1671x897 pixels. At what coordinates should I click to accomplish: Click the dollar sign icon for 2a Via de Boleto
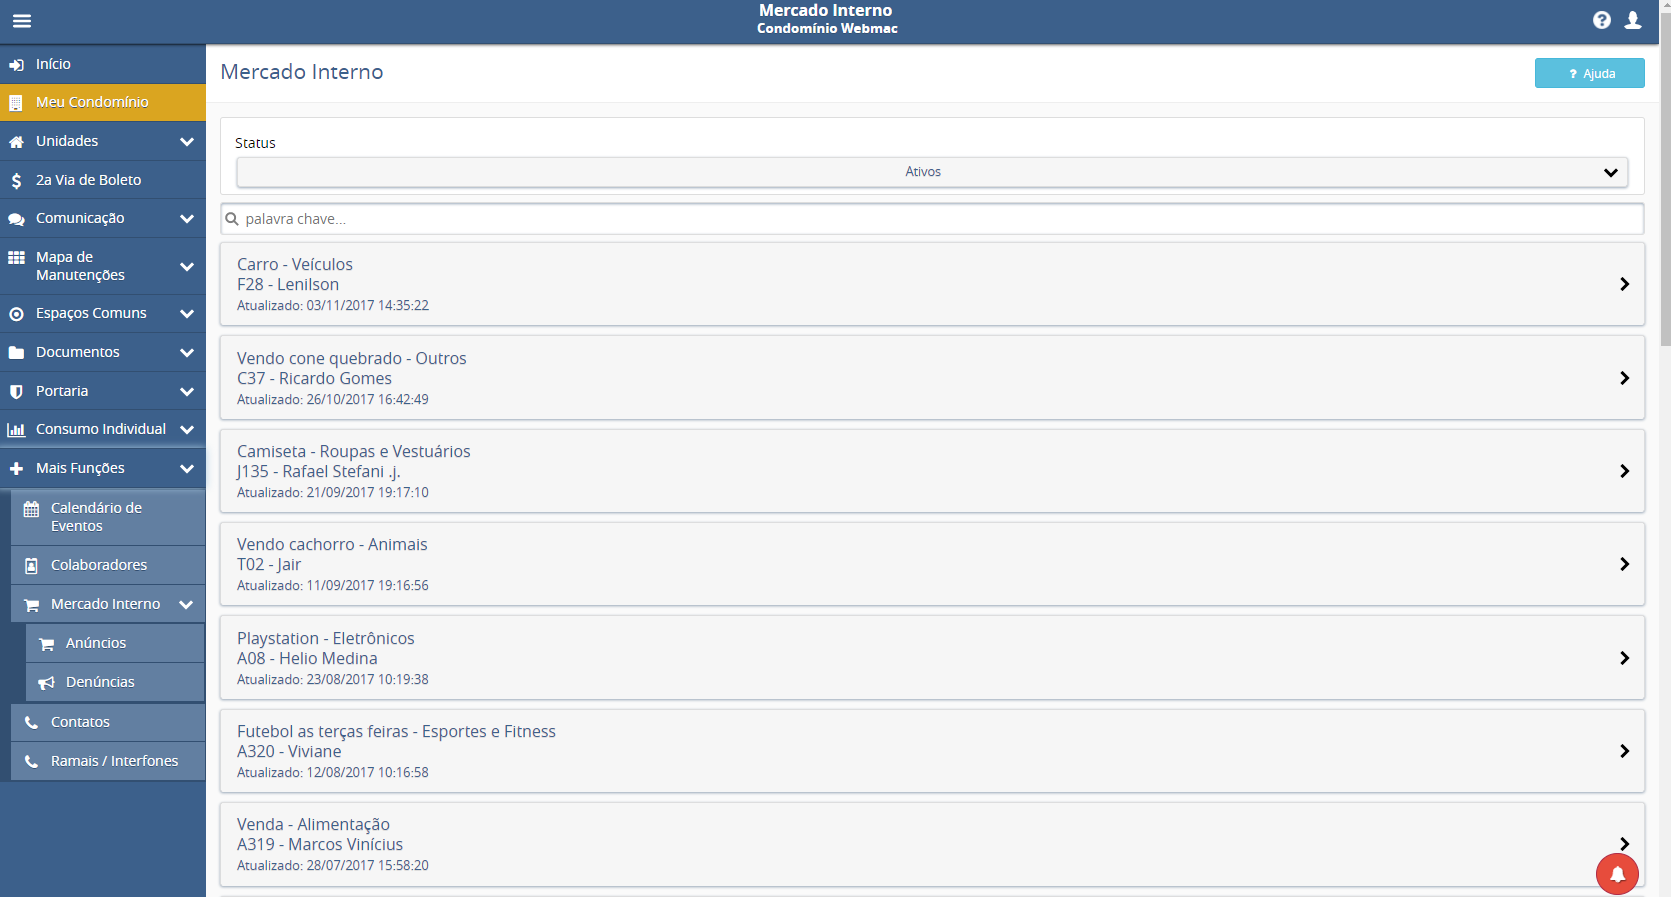pyautogui.click(x=16, y=181)
